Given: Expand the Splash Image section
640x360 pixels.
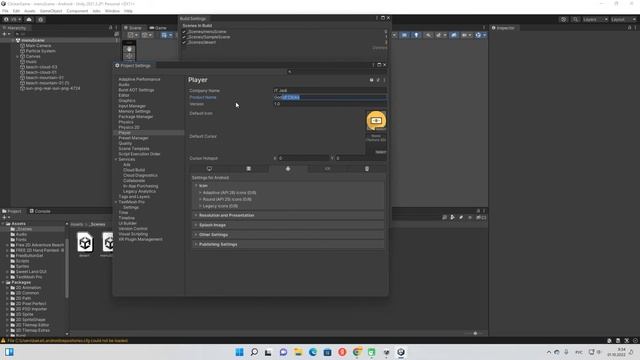Looking at the screenshot, I should pyautogui.click(x=288, y=225).
